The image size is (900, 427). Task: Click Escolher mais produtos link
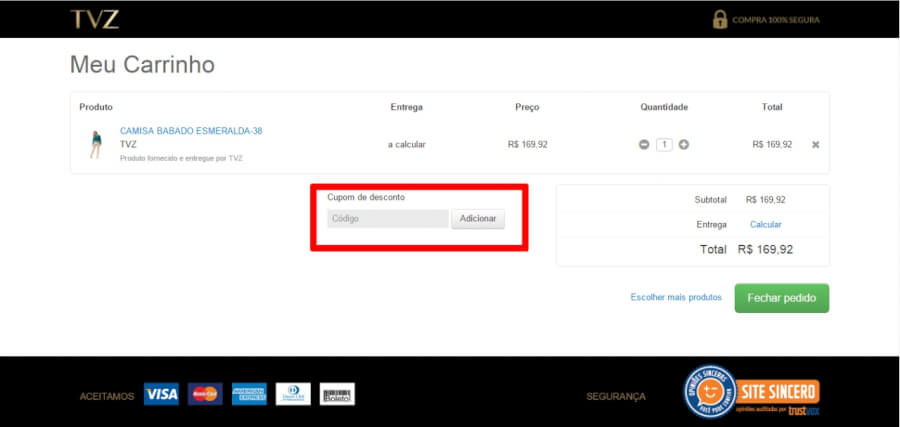[676, 298]
